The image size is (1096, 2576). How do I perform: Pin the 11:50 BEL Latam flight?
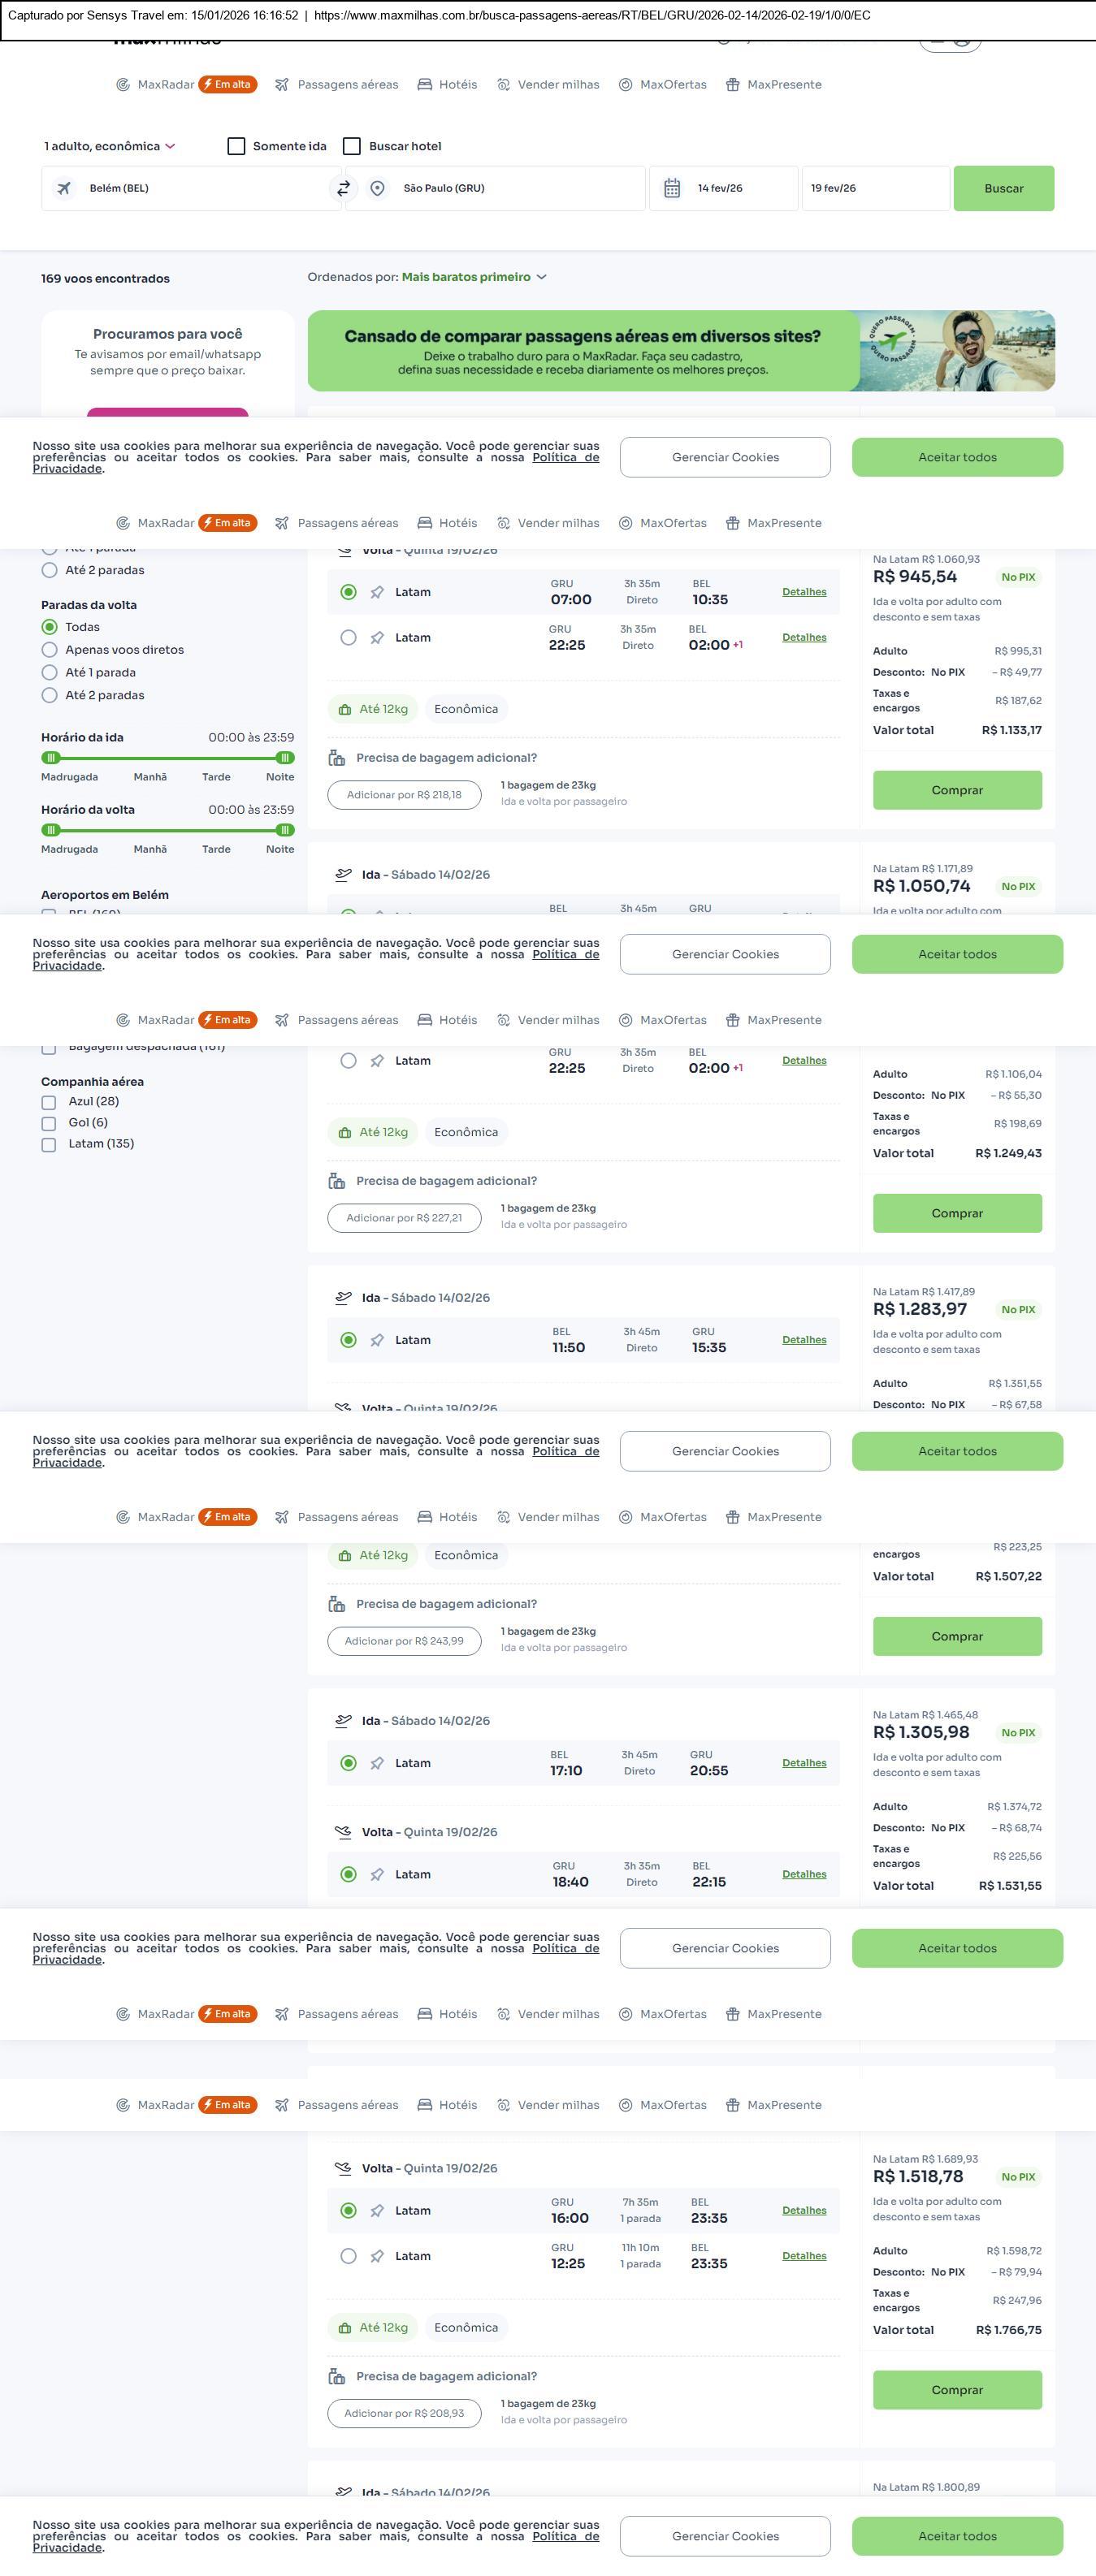tap(377, 1340)
